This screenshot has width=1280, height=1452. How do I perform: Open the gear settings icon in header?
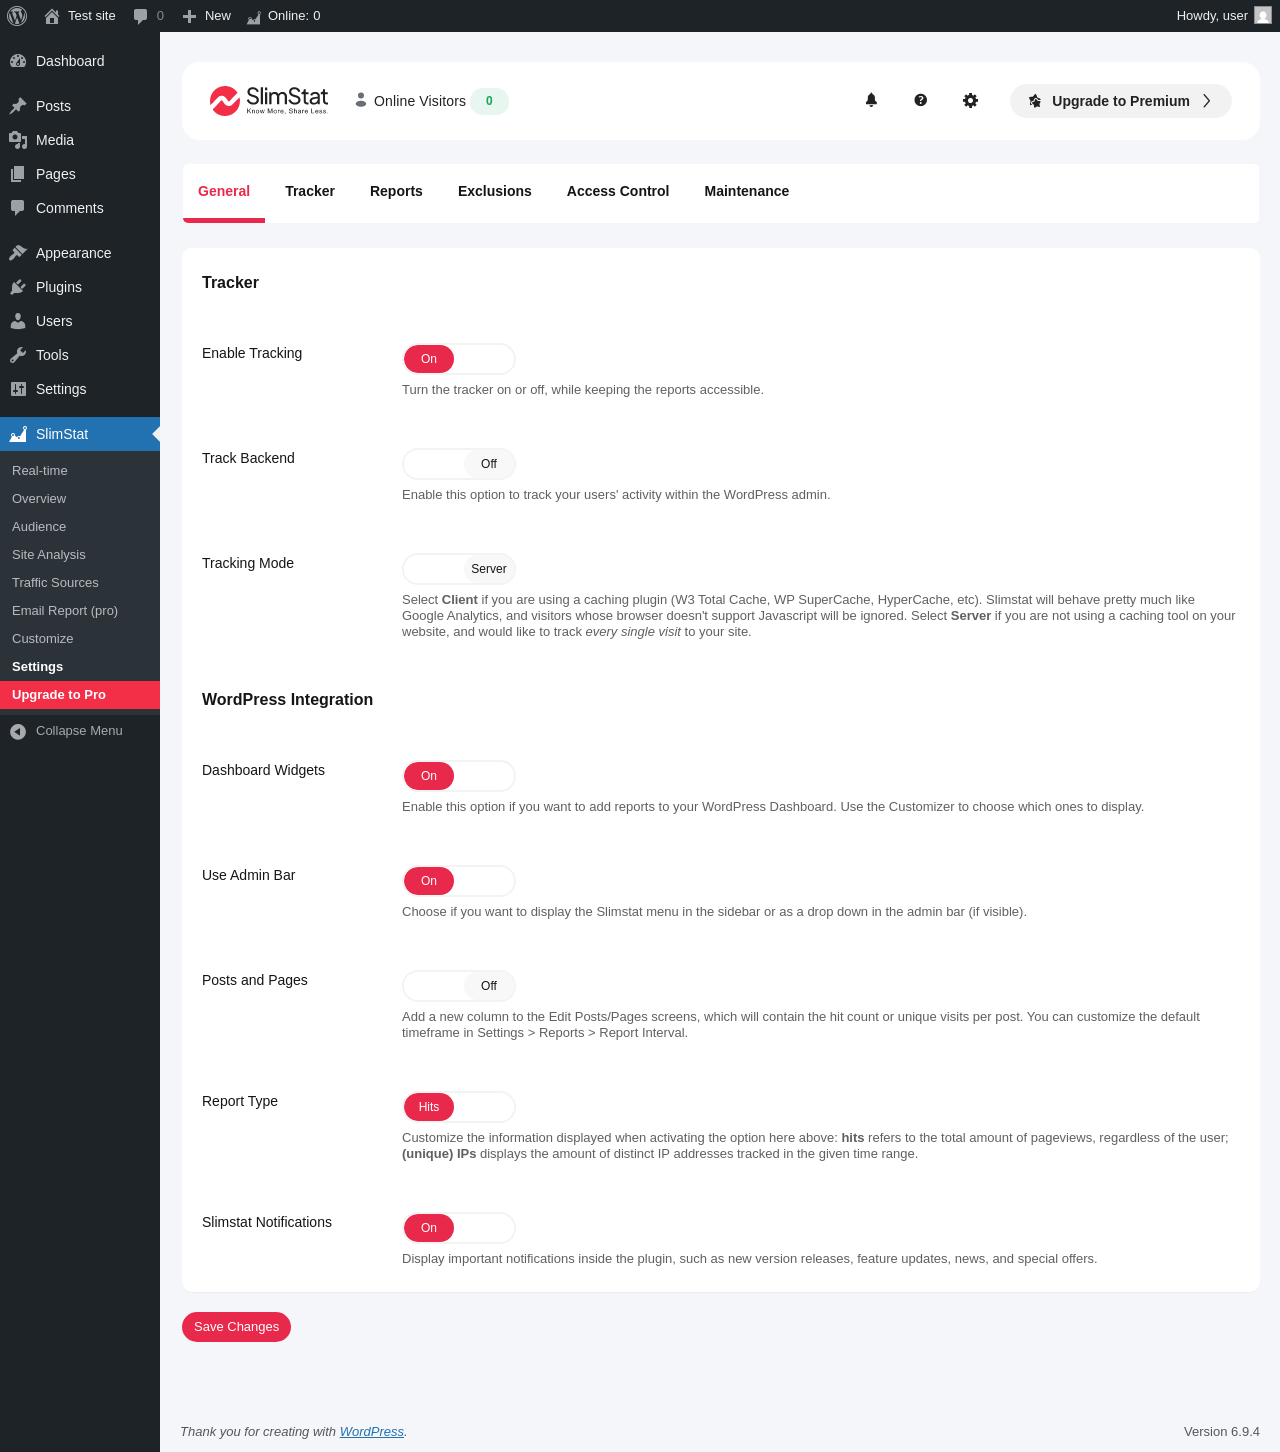pyautogui.click(x=970, y=100)
